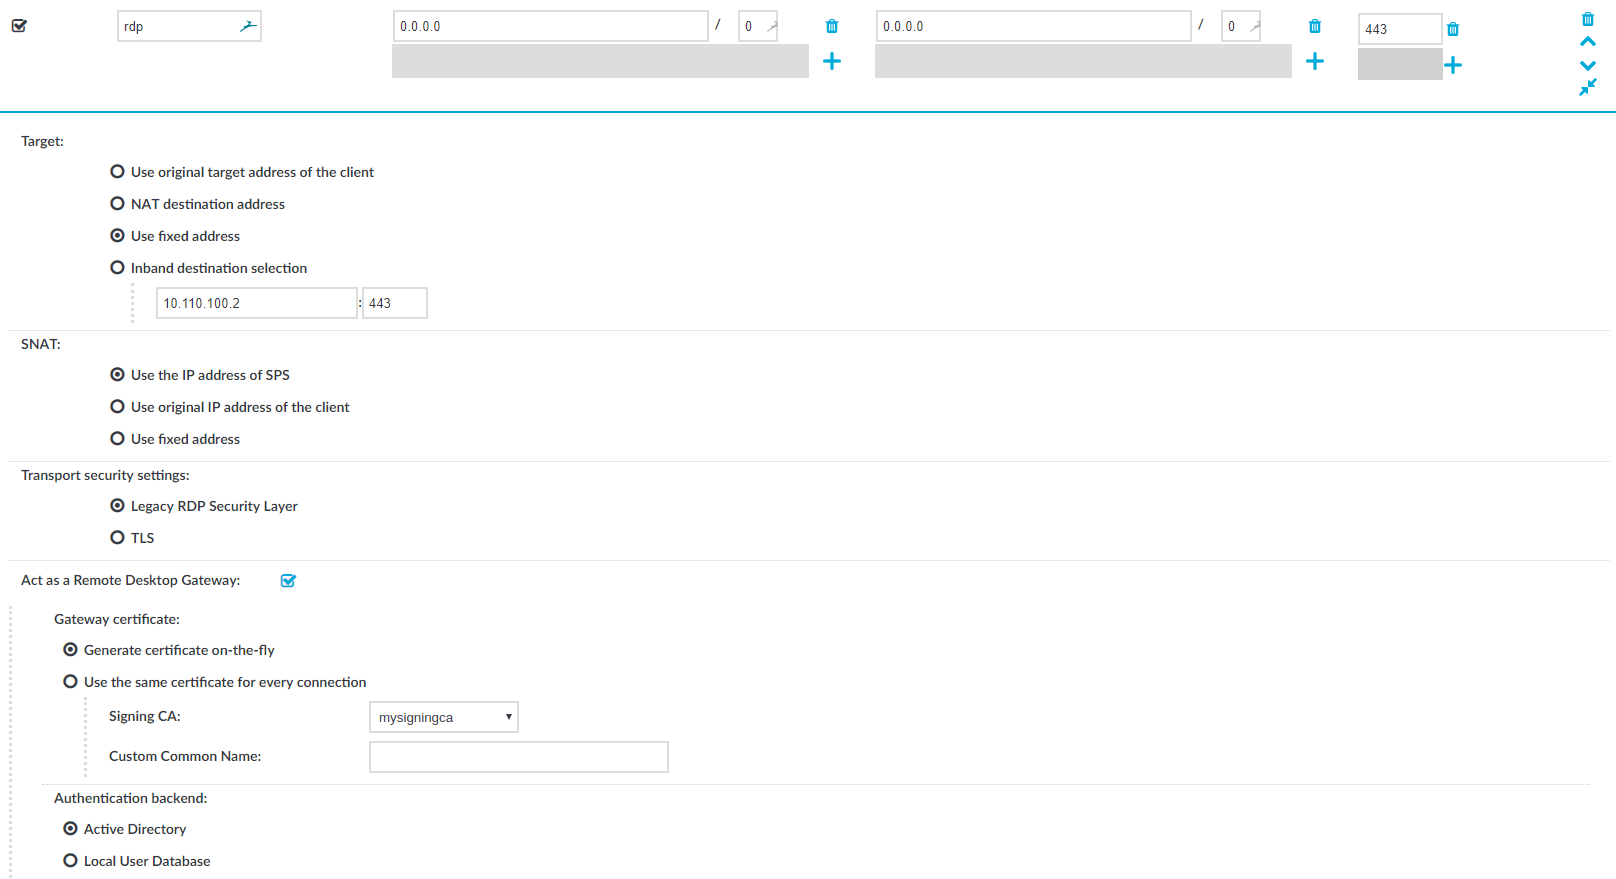Viewport: 1616px width, 879px height.
Task: Open the Signing CA dropdown mysigningca
Action: 444,717
